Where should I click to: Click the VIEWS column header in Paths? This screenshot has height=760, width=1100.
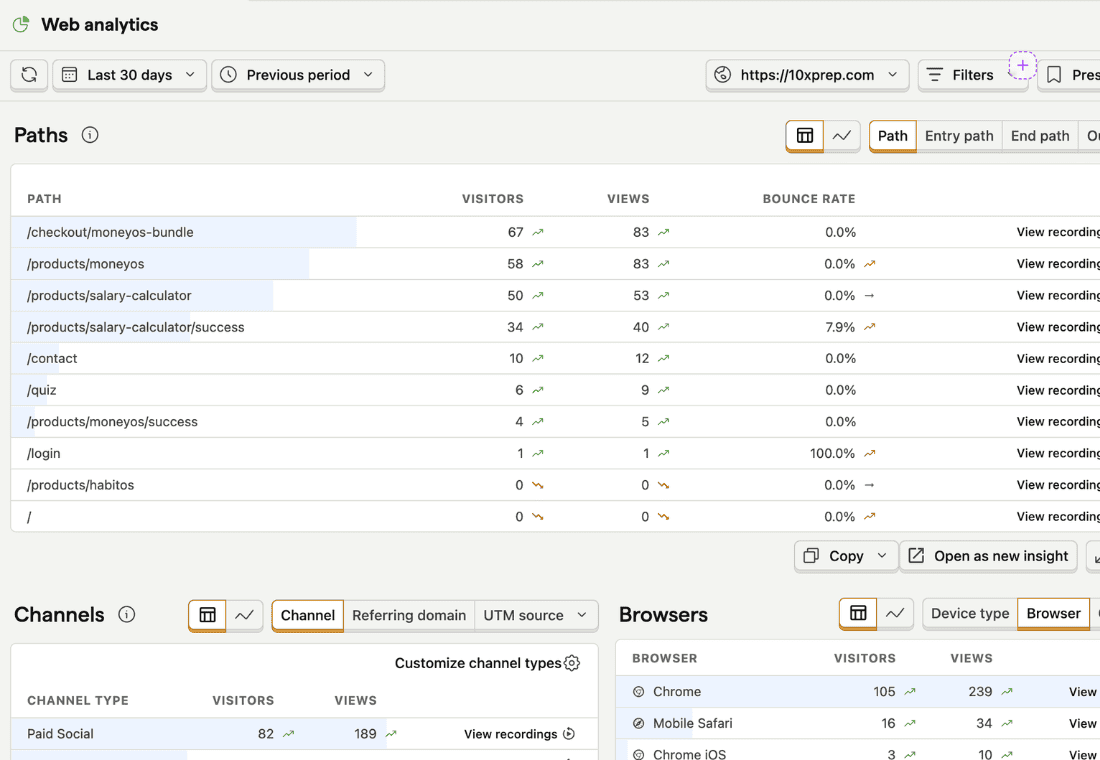pos(628,199)
